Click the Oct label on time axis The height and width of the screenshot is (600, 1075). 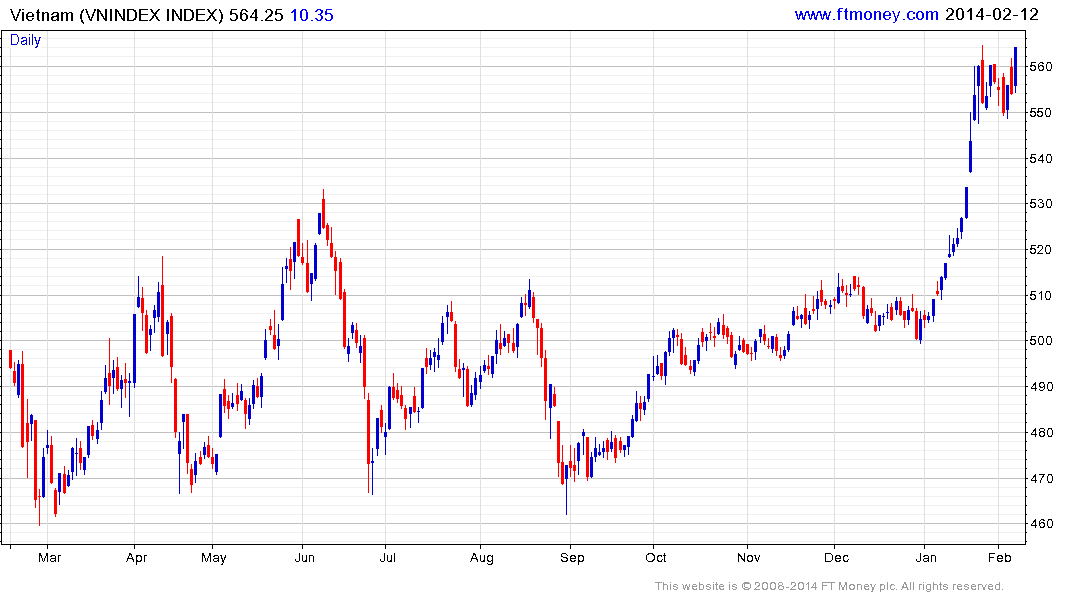655,557
